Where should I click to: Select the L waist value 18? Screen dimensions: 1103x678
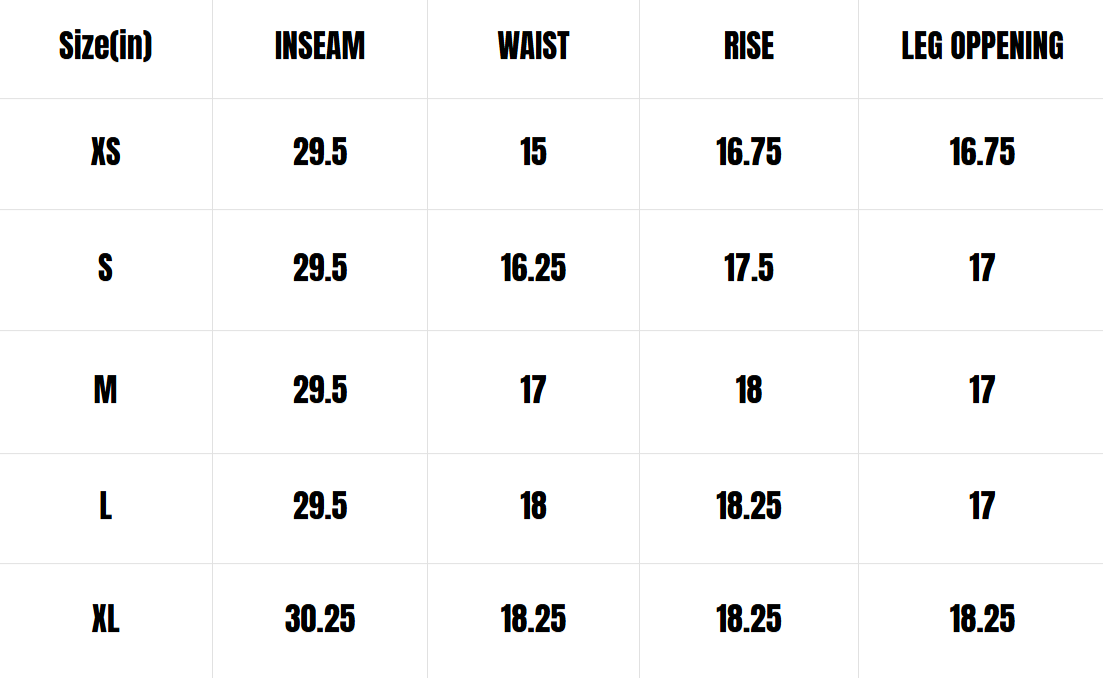tap(533, 506)
